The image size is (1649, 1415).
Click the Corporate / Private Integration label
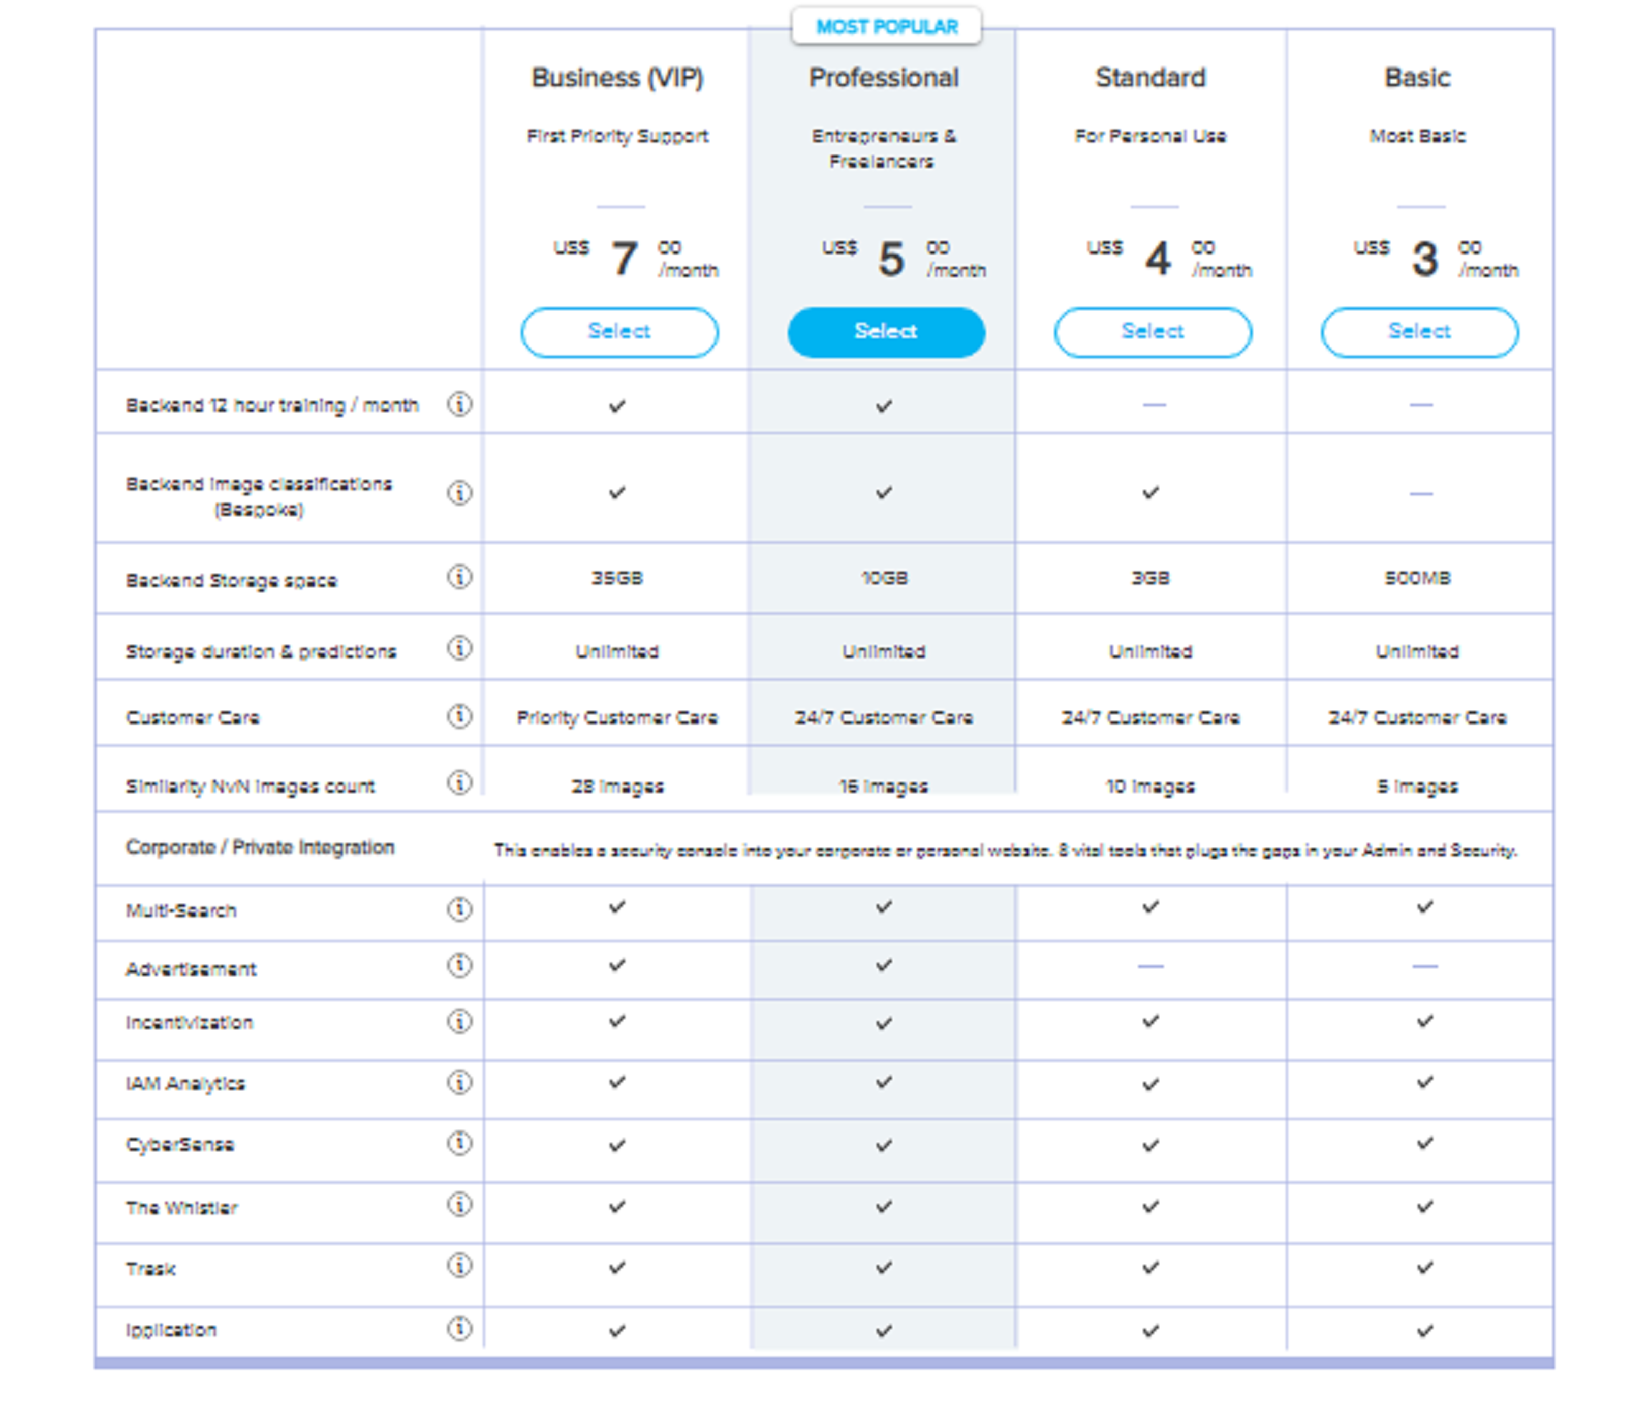[x=260, y=848]
